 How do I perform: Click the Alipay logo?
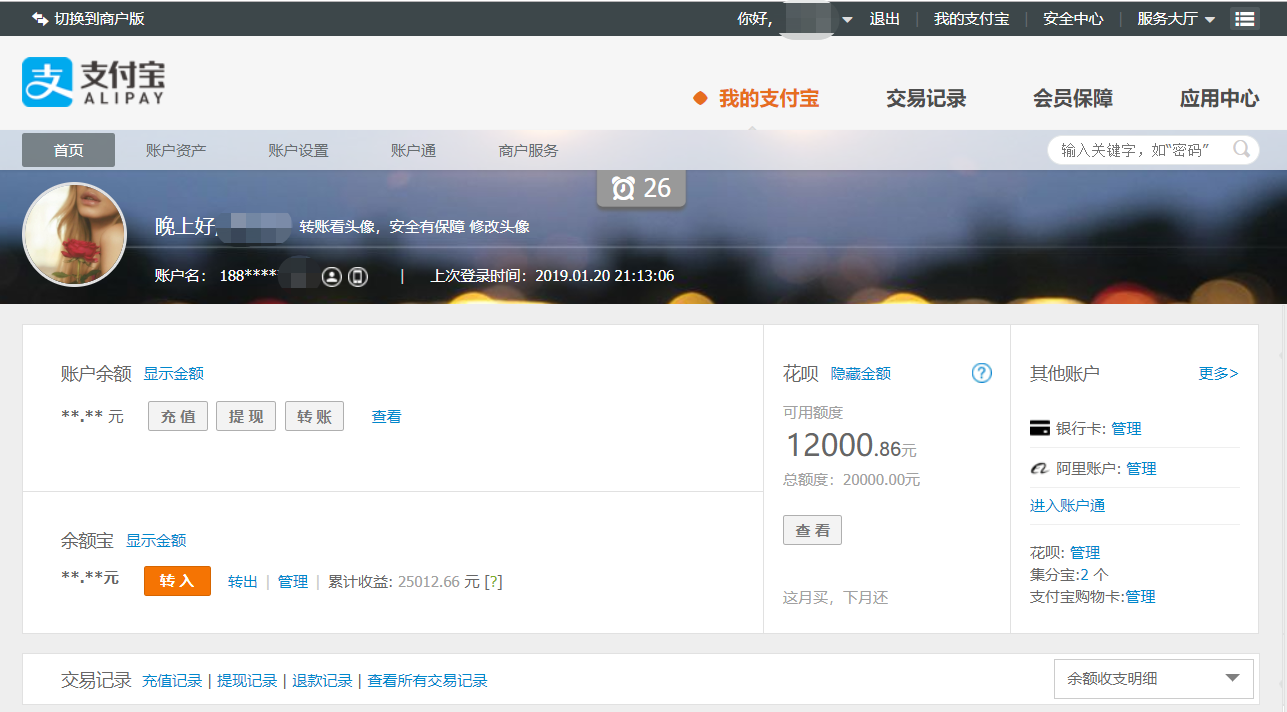coord(93,81)
